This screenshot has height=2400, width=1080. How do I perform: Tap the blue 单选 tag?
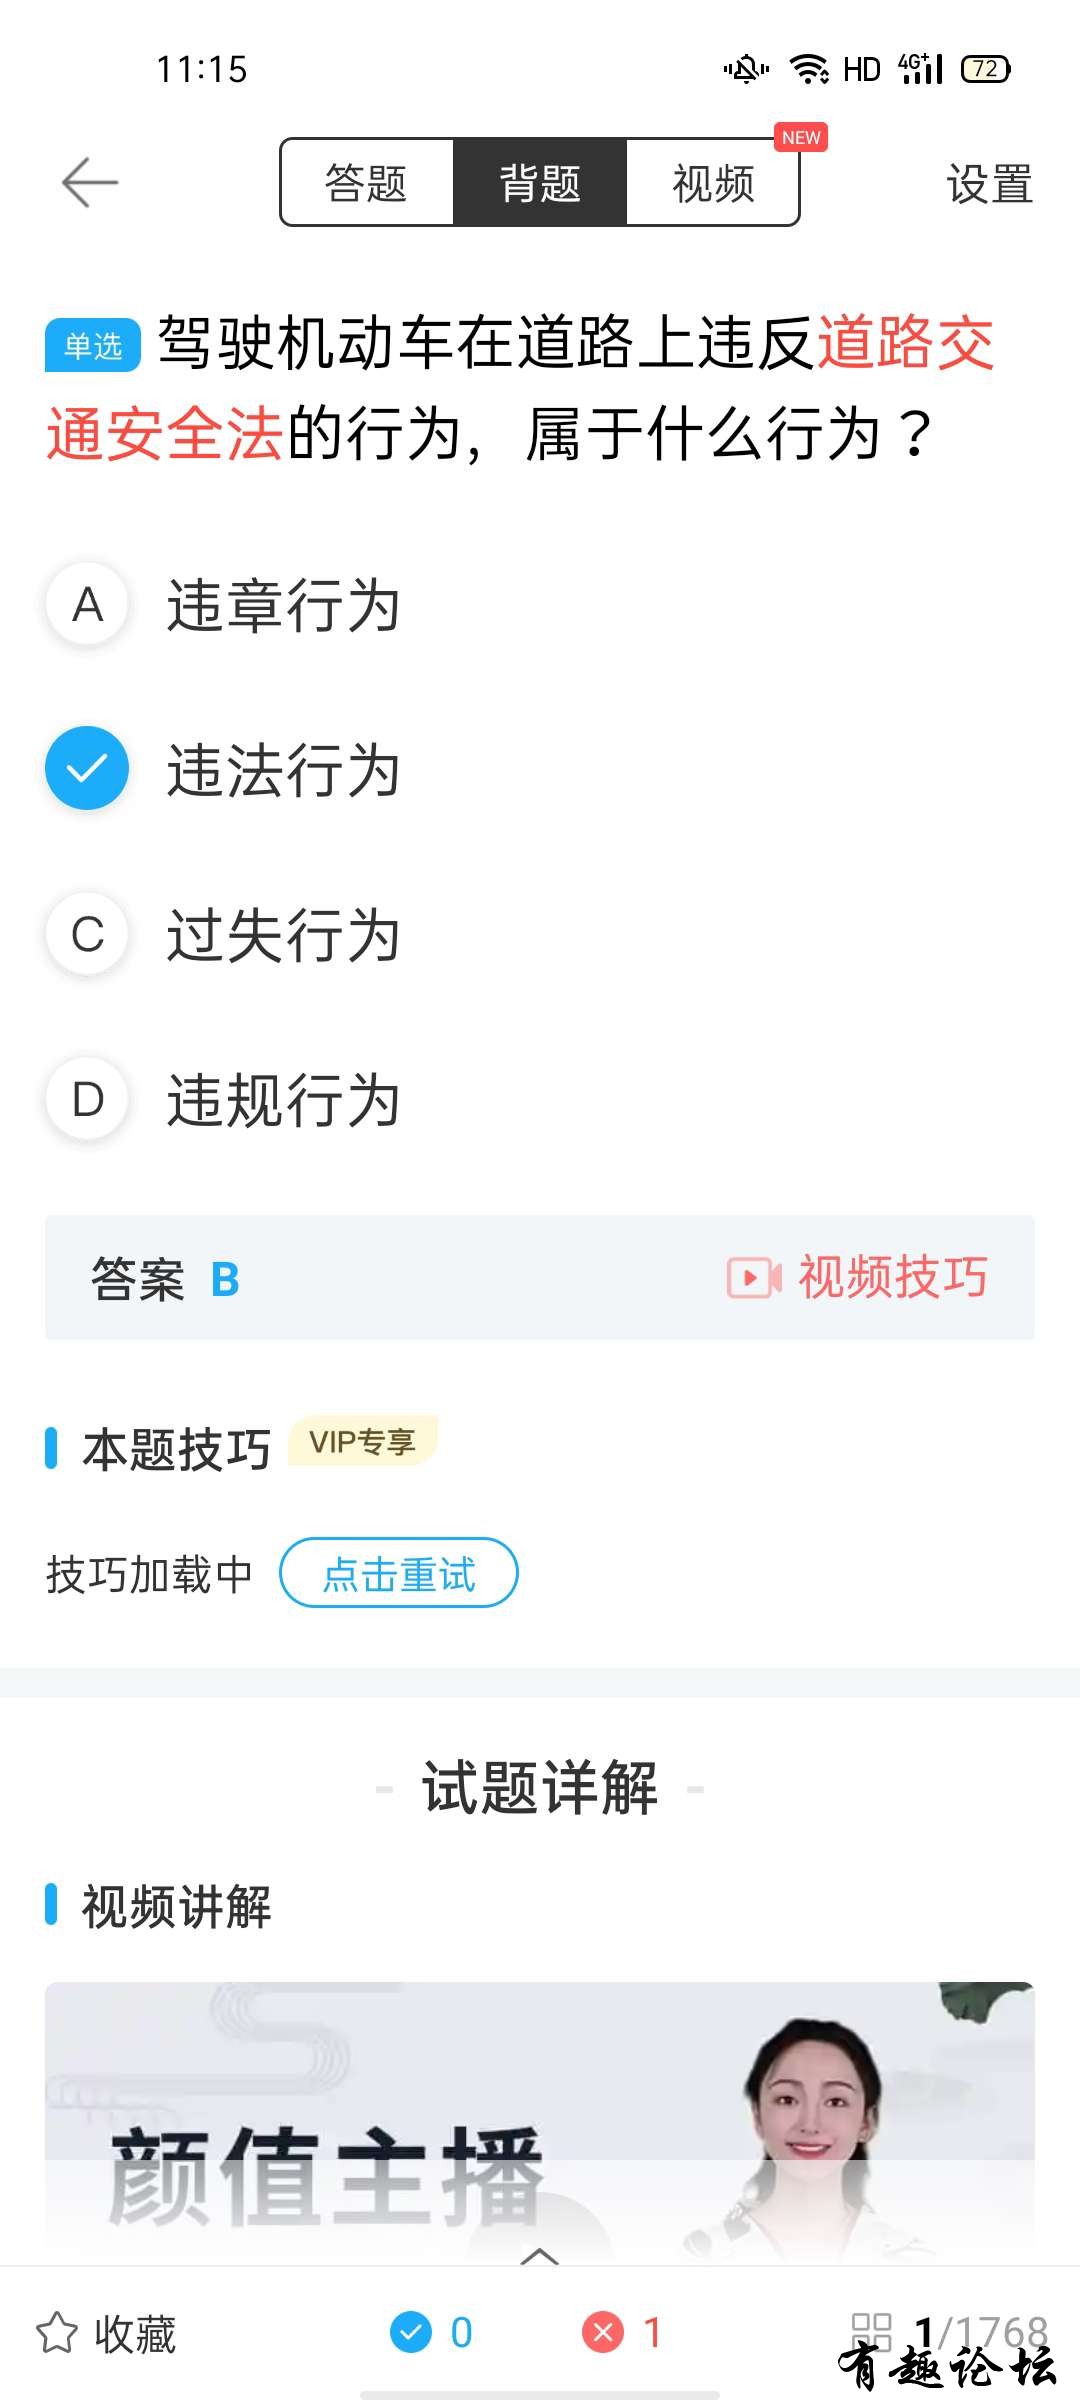93,345
